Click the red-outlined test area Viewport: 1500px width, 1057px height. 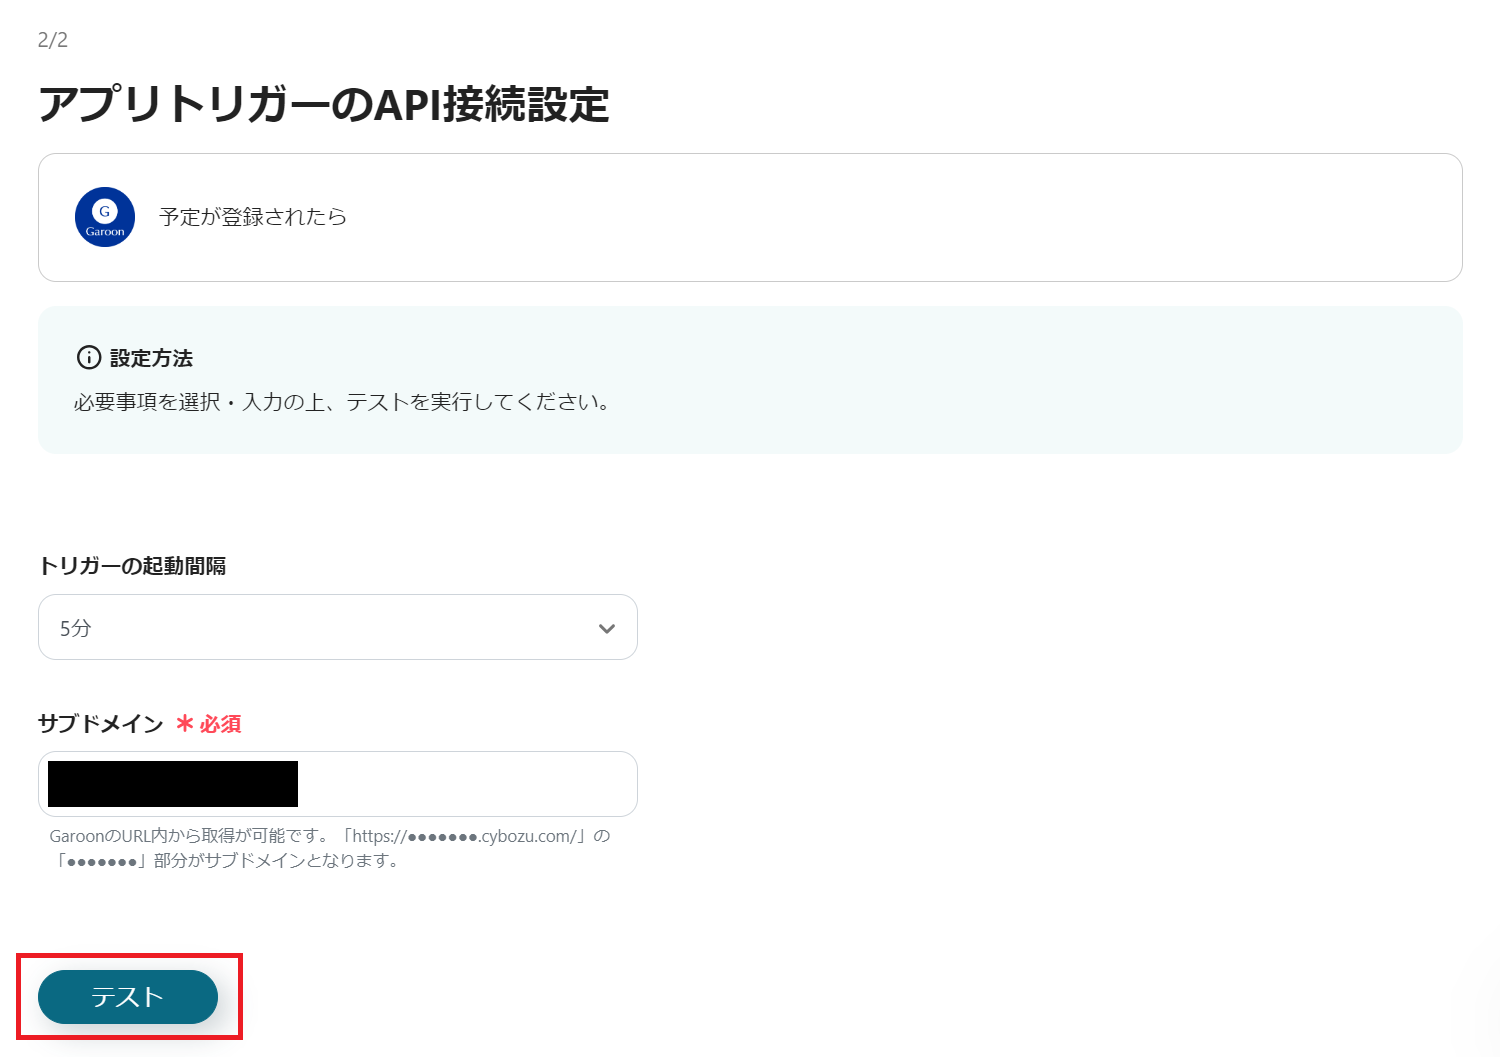[x=127, y=997]
